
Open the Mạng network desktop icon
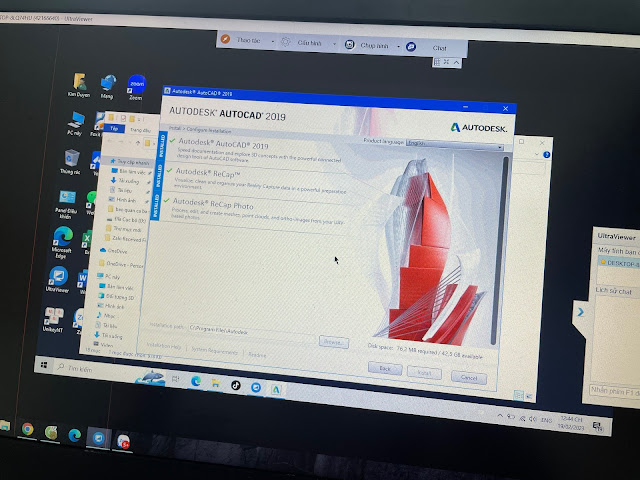pyautogui.click(x=107, y=87)
